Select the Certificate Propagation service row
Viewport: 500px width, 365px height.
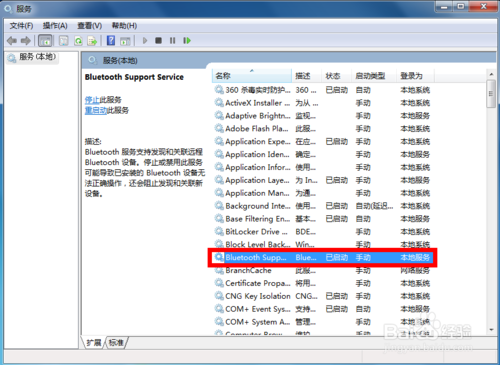pyautogui.click(x=322, y=283)
